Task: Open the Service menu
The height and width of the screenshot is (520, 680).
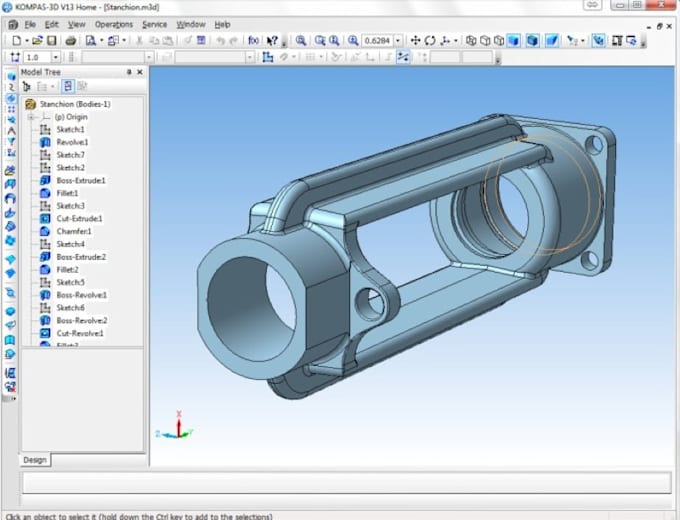Action: 154,25
